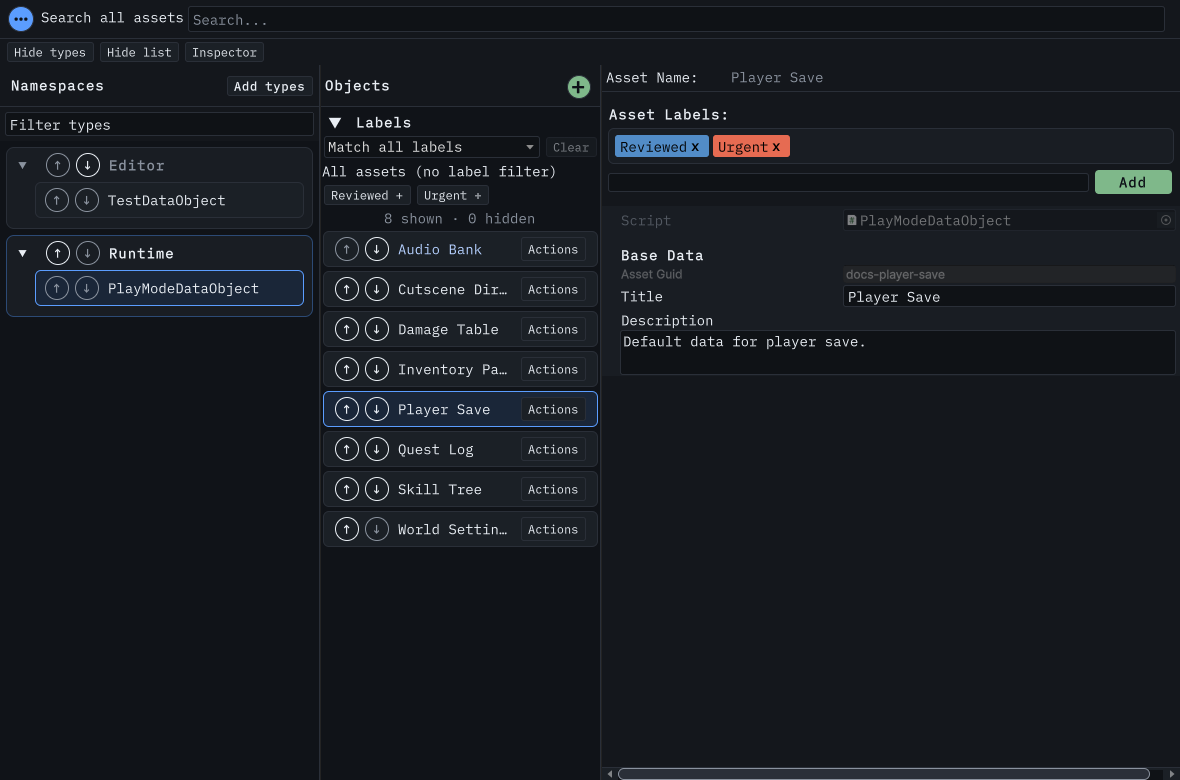
Task: Open the blue ellipsis menu icon
Action: (x=20, y=19)
